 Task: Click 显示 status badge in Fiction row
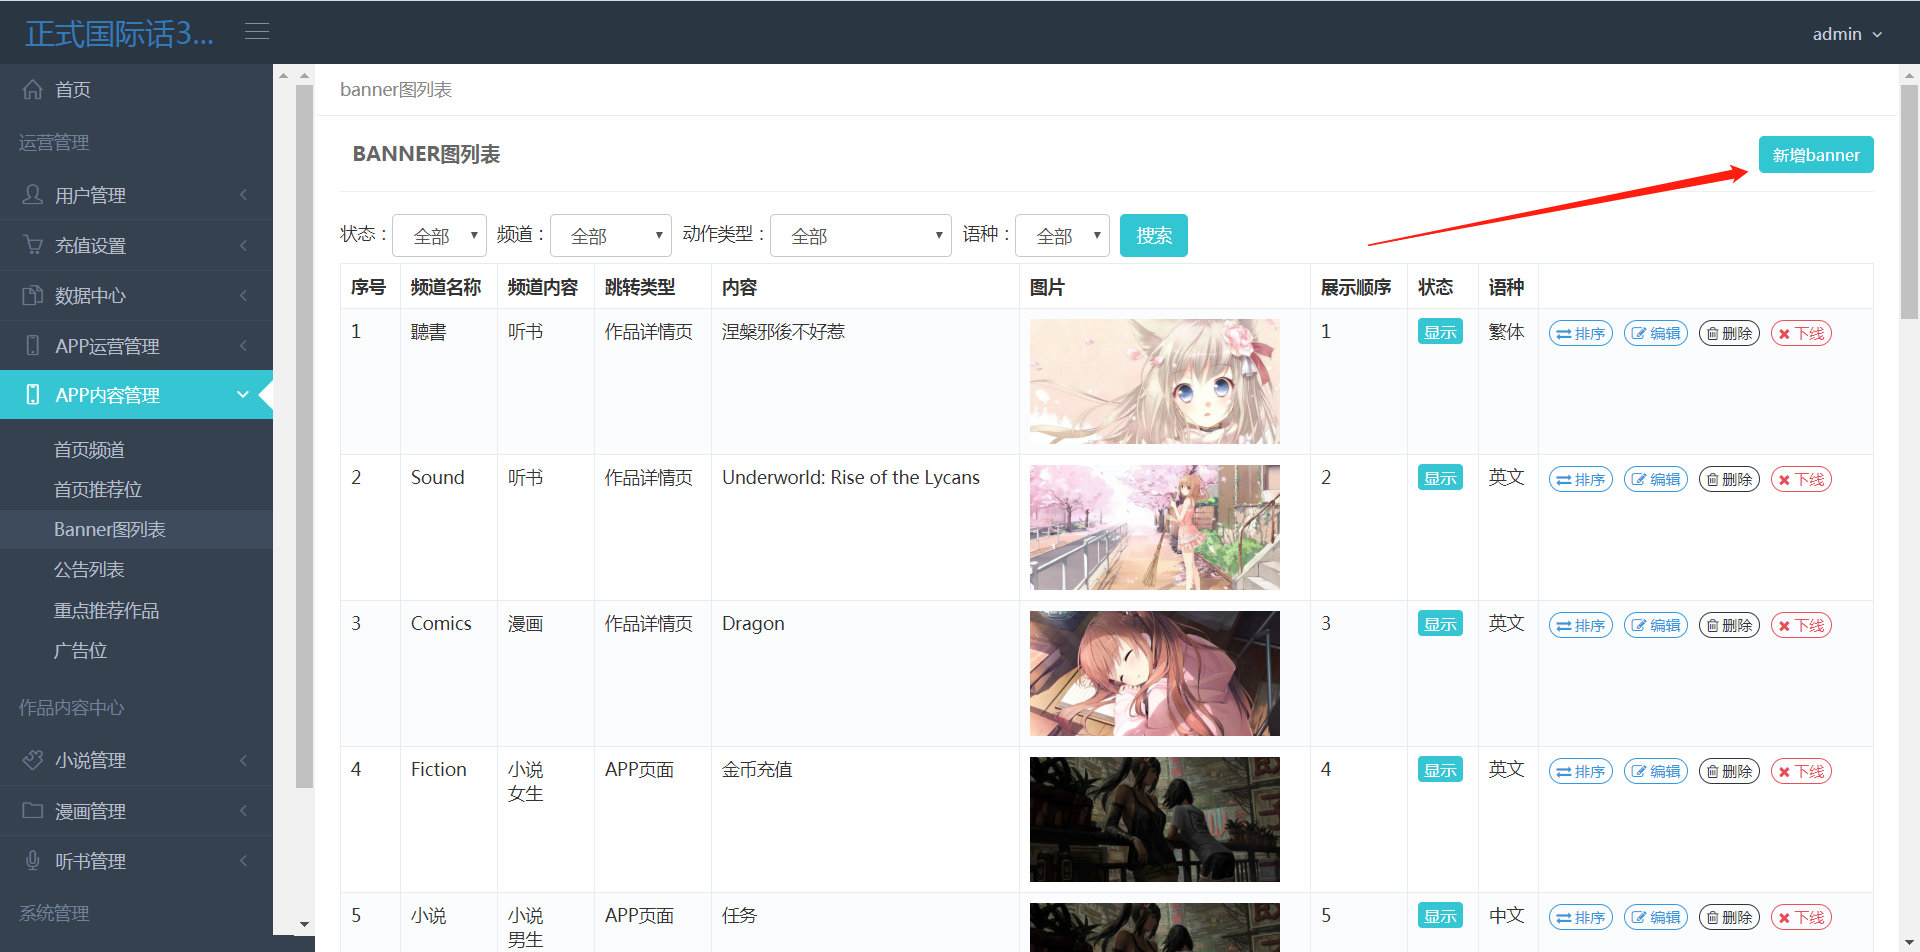(1440, 770)
